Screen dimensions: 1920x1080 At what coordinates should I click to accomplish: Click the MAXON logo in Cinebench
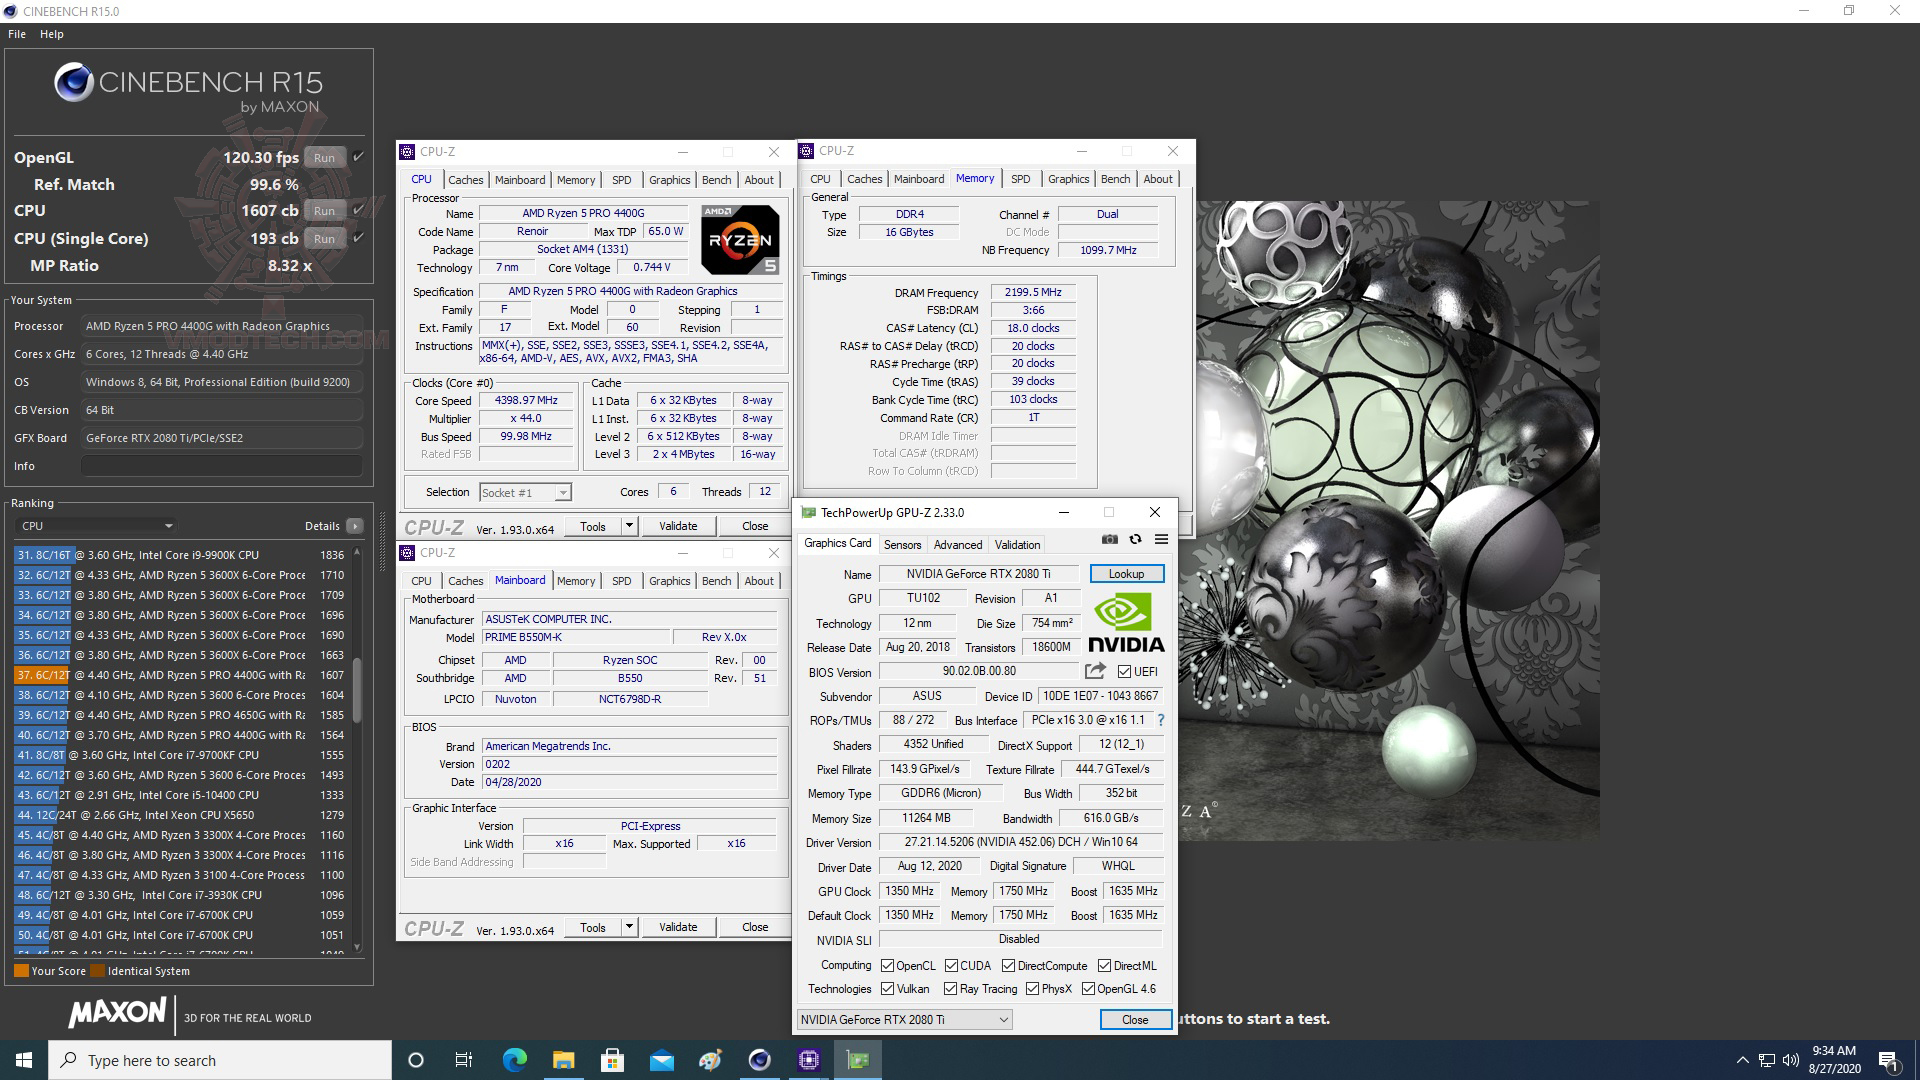coord(117,1013)
